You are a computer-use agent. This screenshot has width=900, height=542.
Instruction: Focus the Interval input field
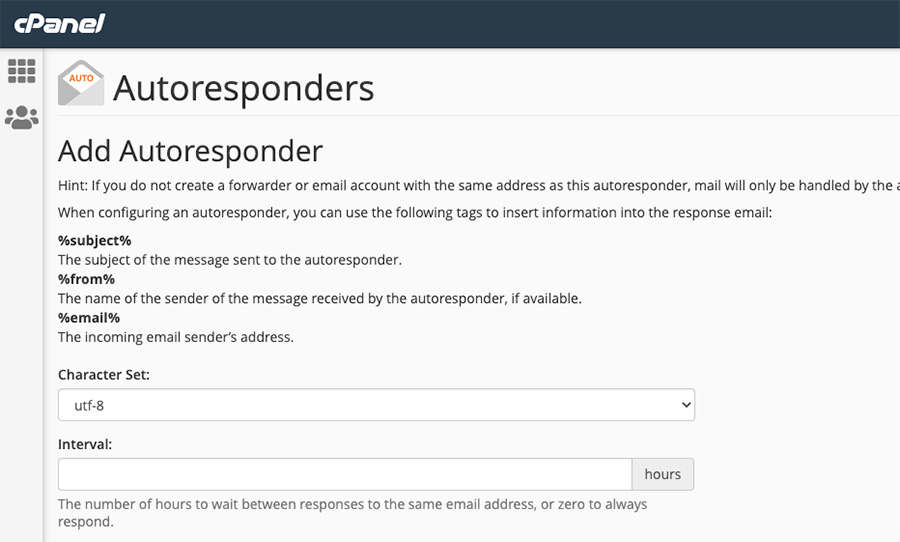[x=344, y=474]
